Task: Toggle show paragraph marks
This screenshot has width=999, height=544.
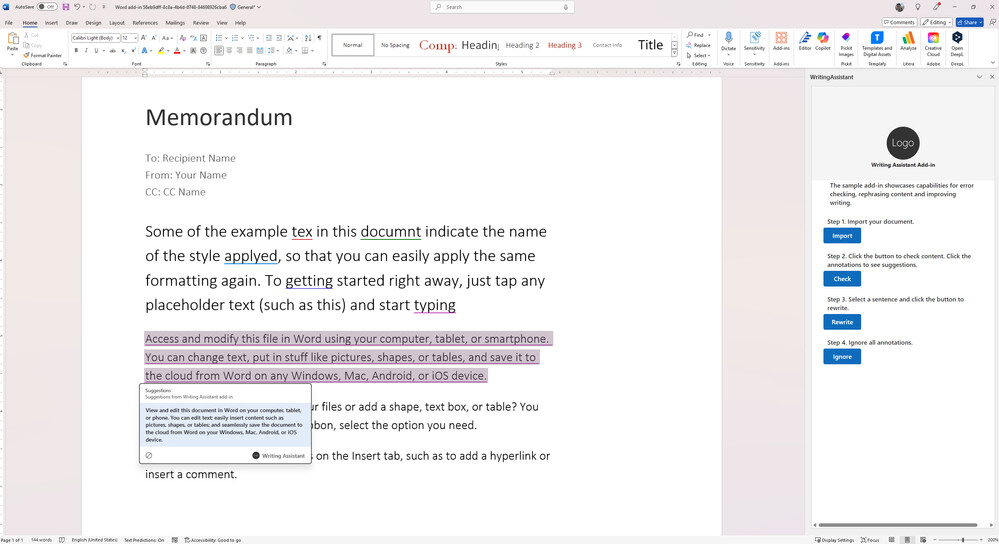Action: [319, 38]
